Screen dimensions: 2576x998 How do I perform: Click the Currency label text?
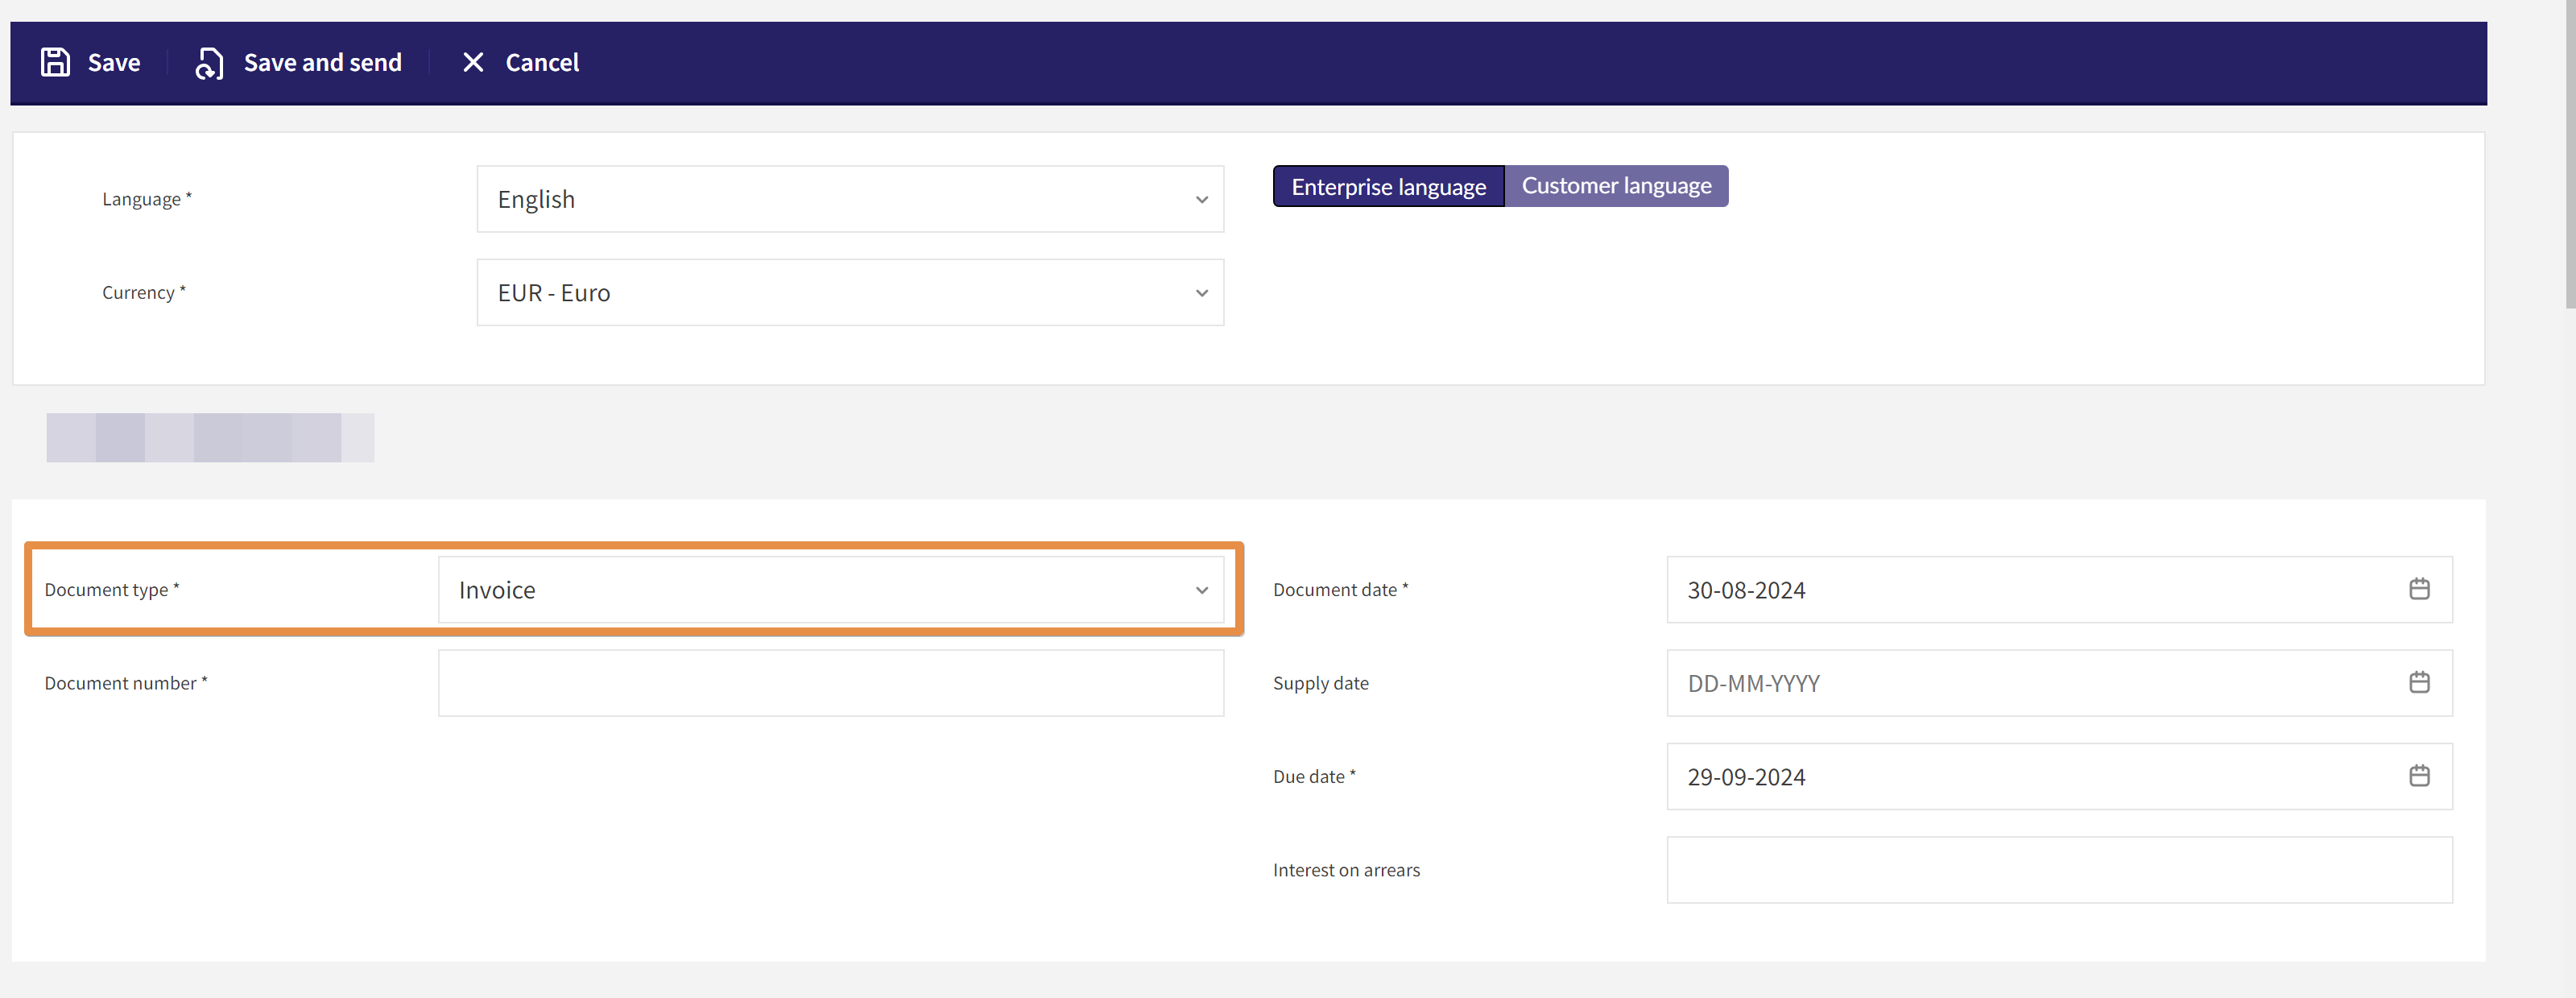[144, 292]
